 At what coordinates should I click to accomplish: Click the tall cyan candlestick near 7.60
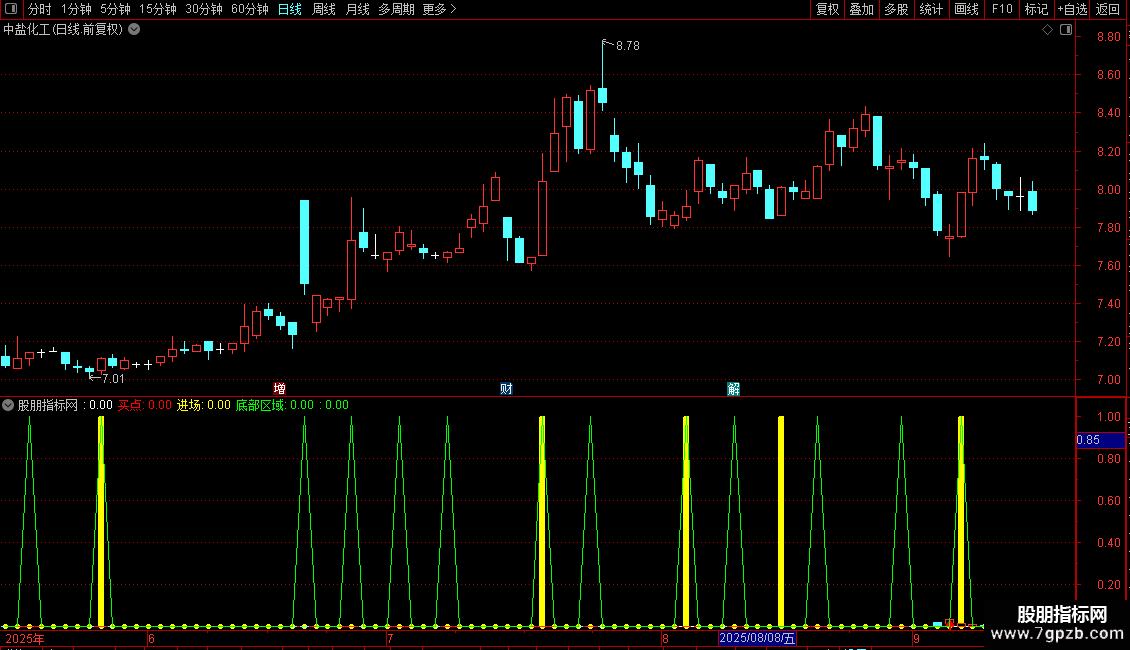pos(304,242)
